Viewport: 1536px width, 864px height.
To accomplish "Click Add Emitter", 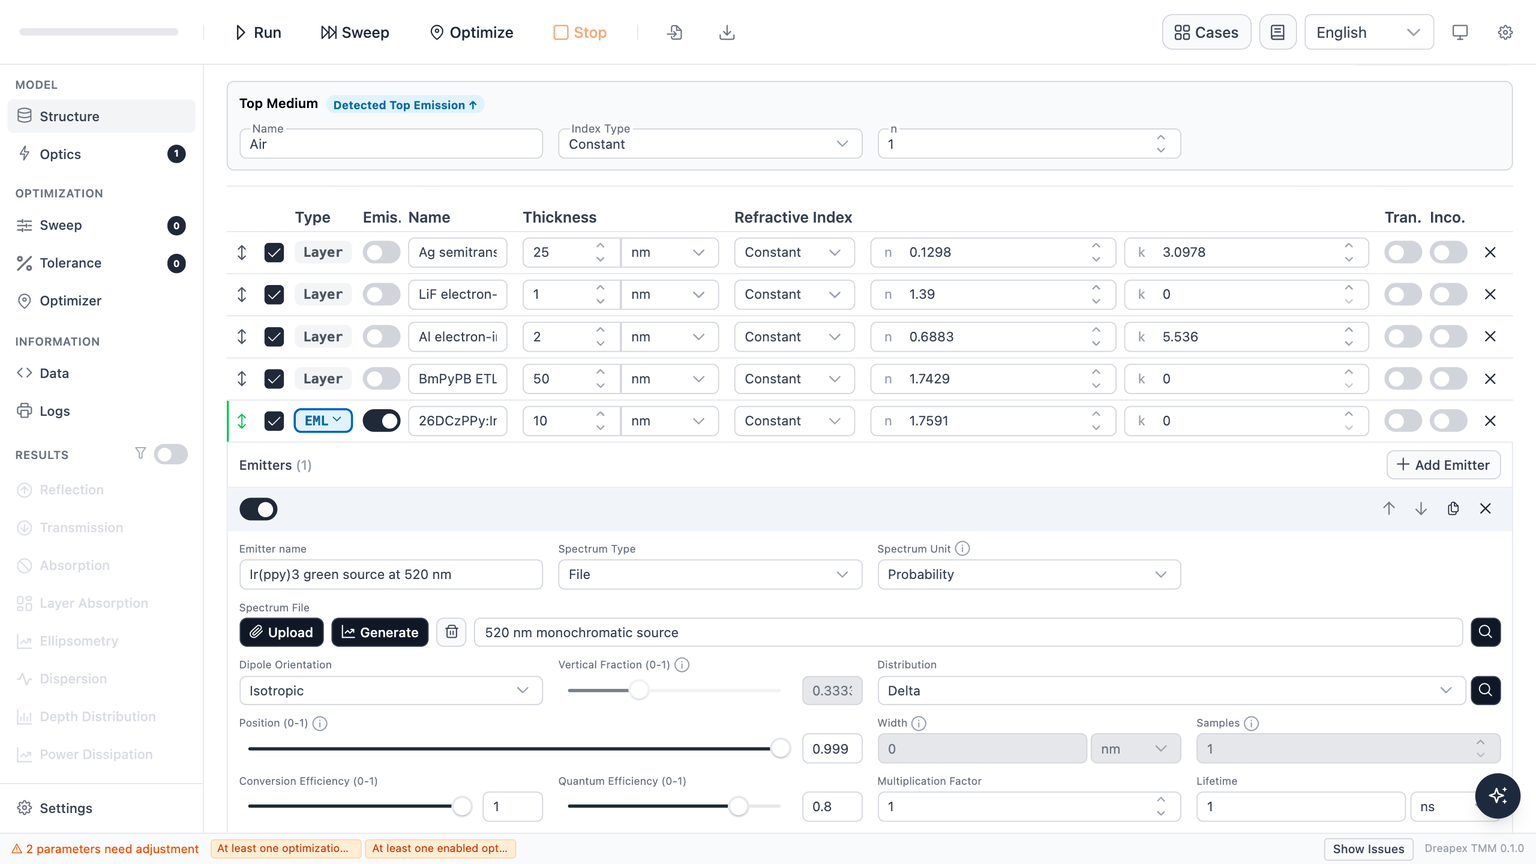I will point(1443,465).
